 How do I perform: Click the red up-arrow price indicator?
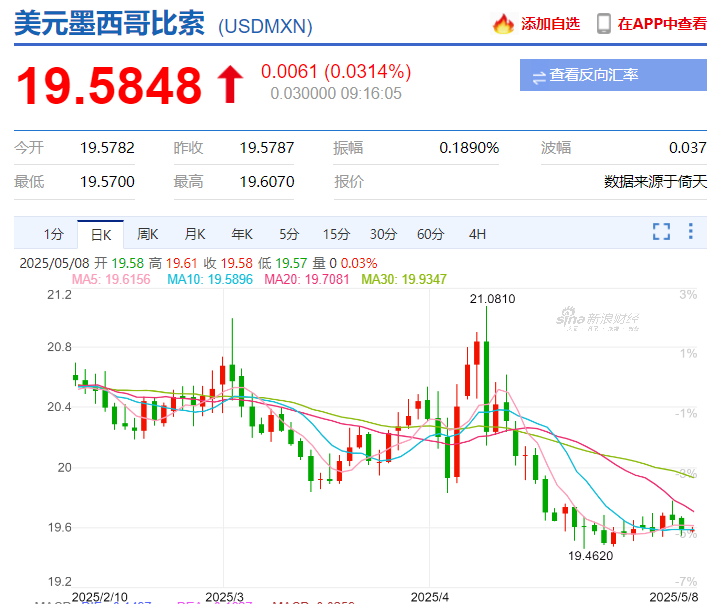coord(230,84)
